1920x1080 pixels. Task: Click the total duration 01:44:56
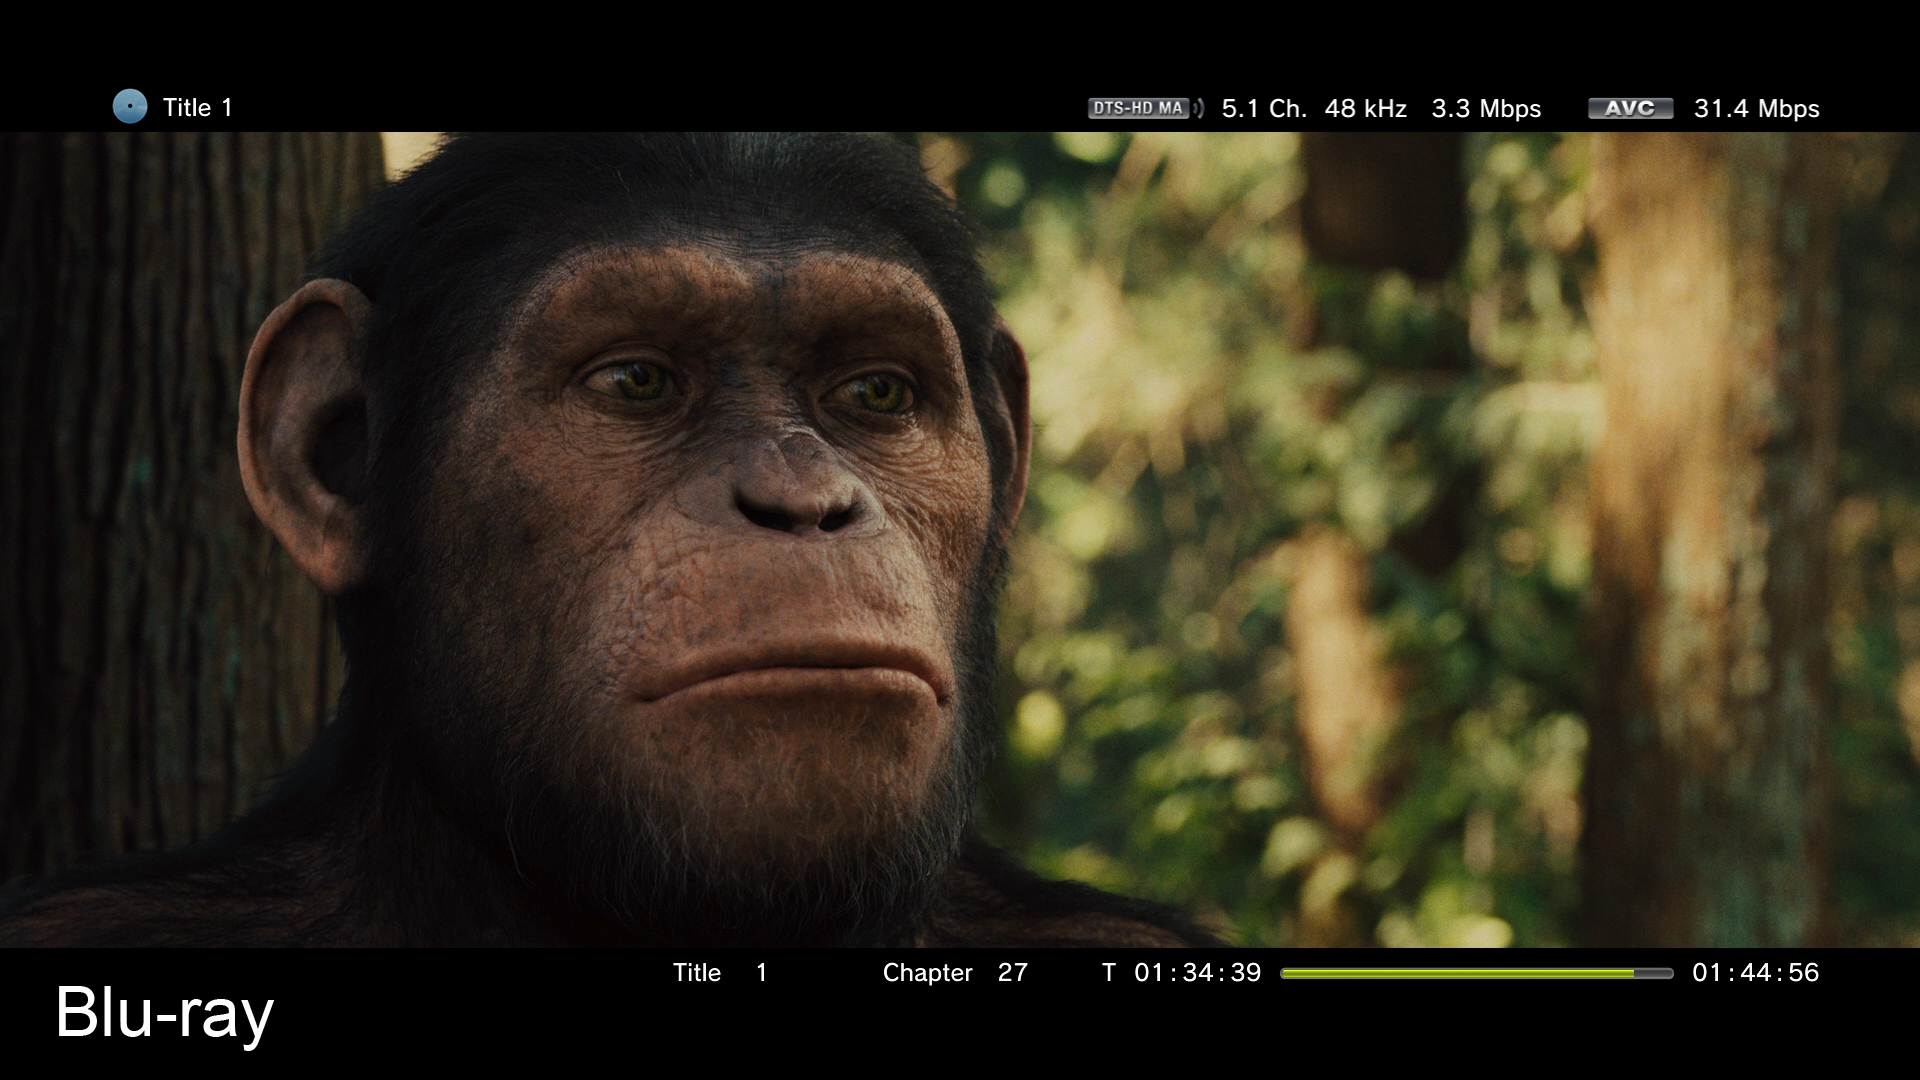(x=1755, y=973)
